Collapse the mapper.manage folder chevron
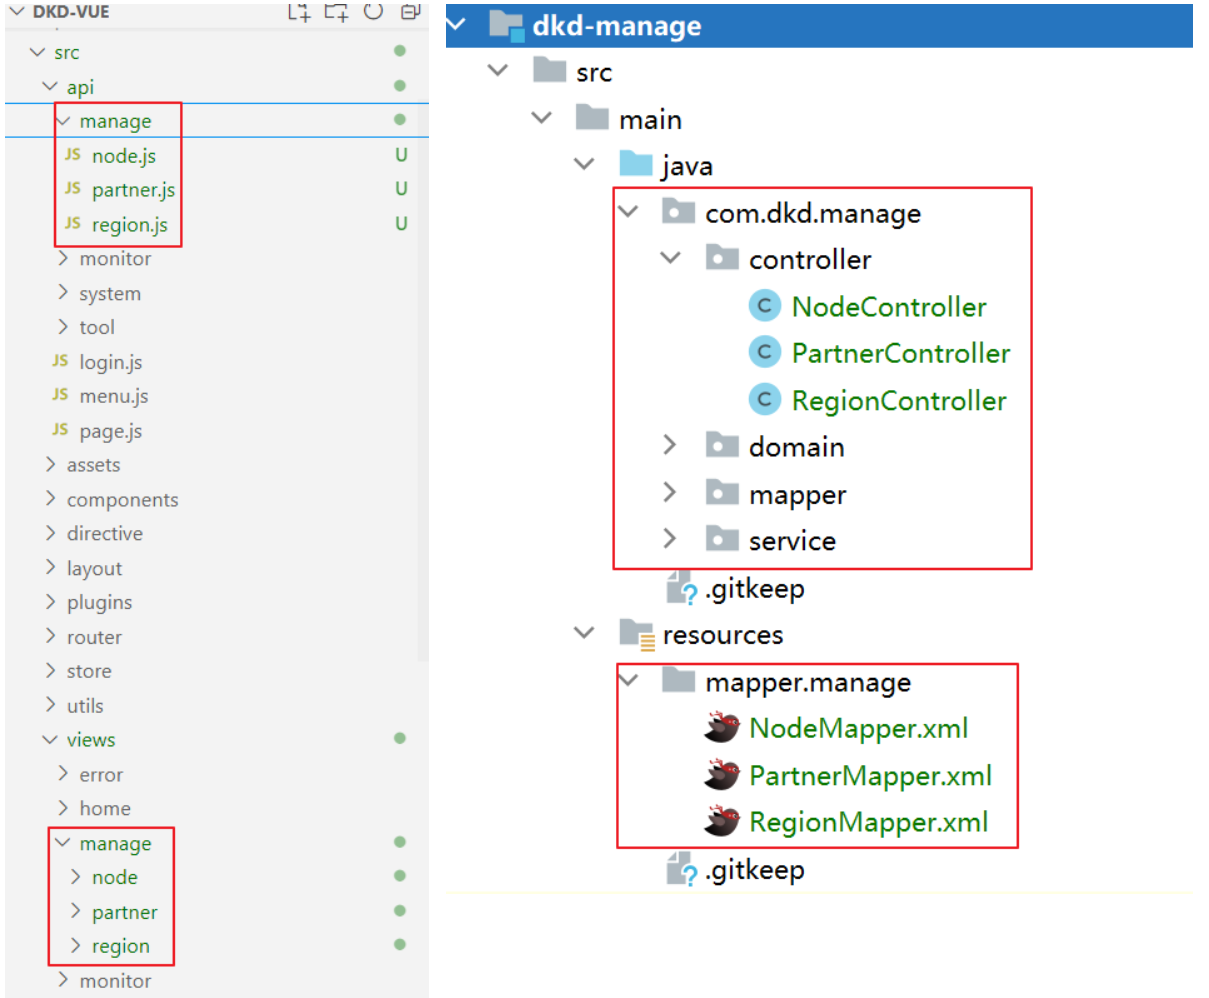The image size is (1209, 998). [x=628, y=680]
